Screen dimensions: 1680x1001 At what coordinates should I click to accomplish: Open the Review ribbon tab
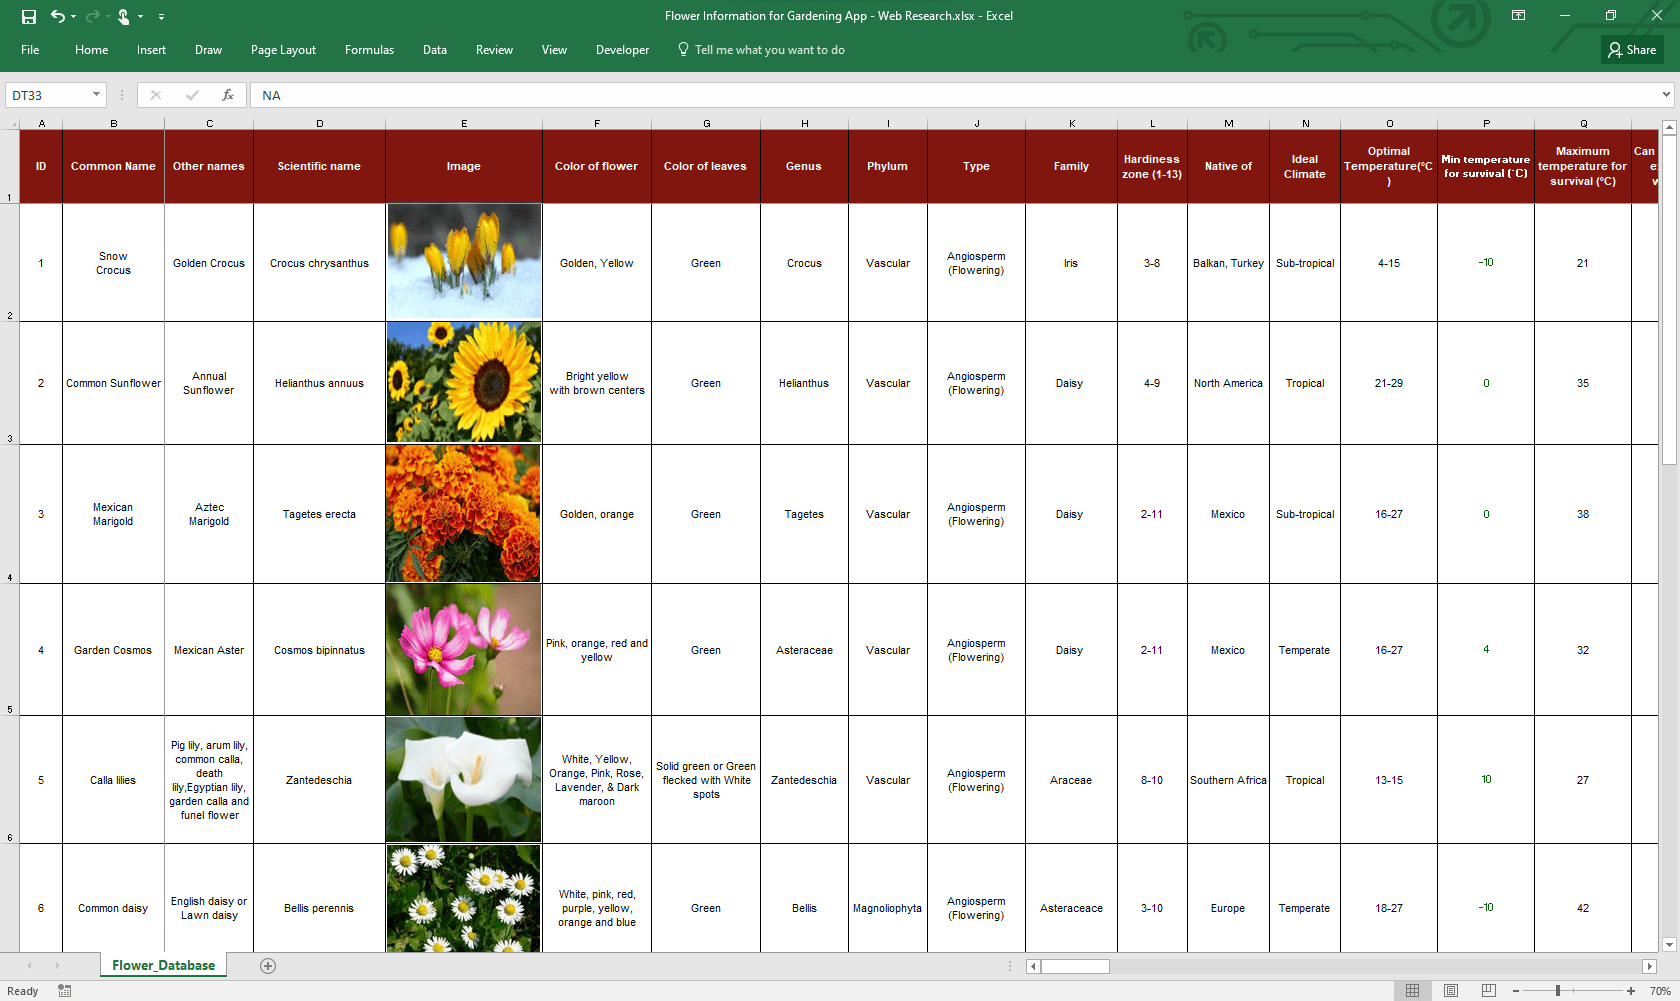coord(494,50)
